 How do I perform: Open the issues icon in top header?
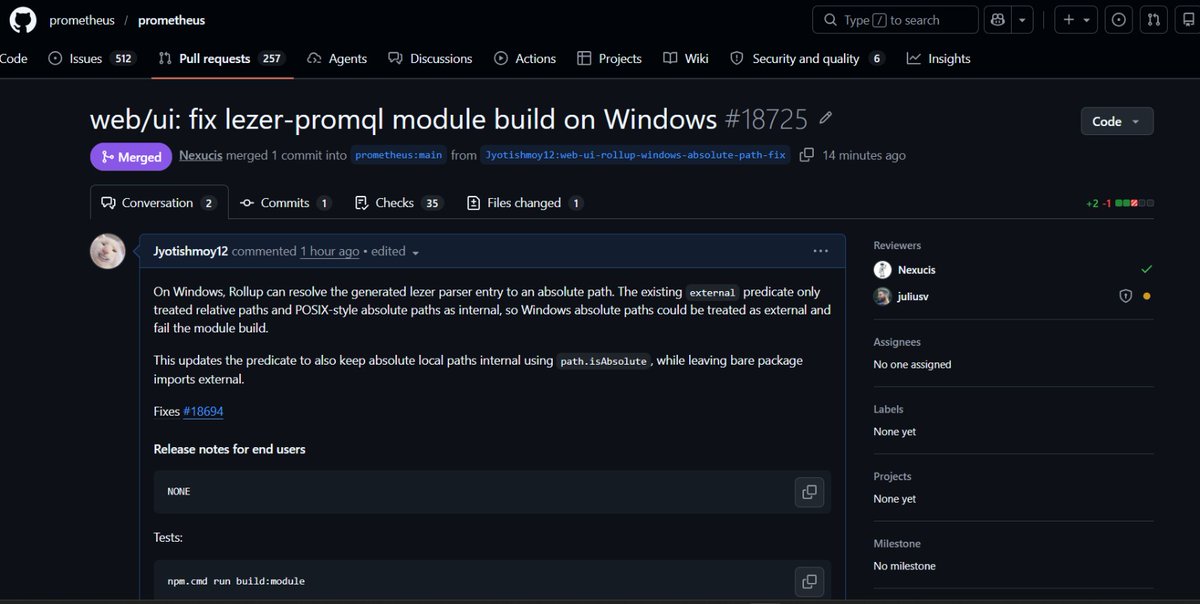click(x=1118, y=20)
